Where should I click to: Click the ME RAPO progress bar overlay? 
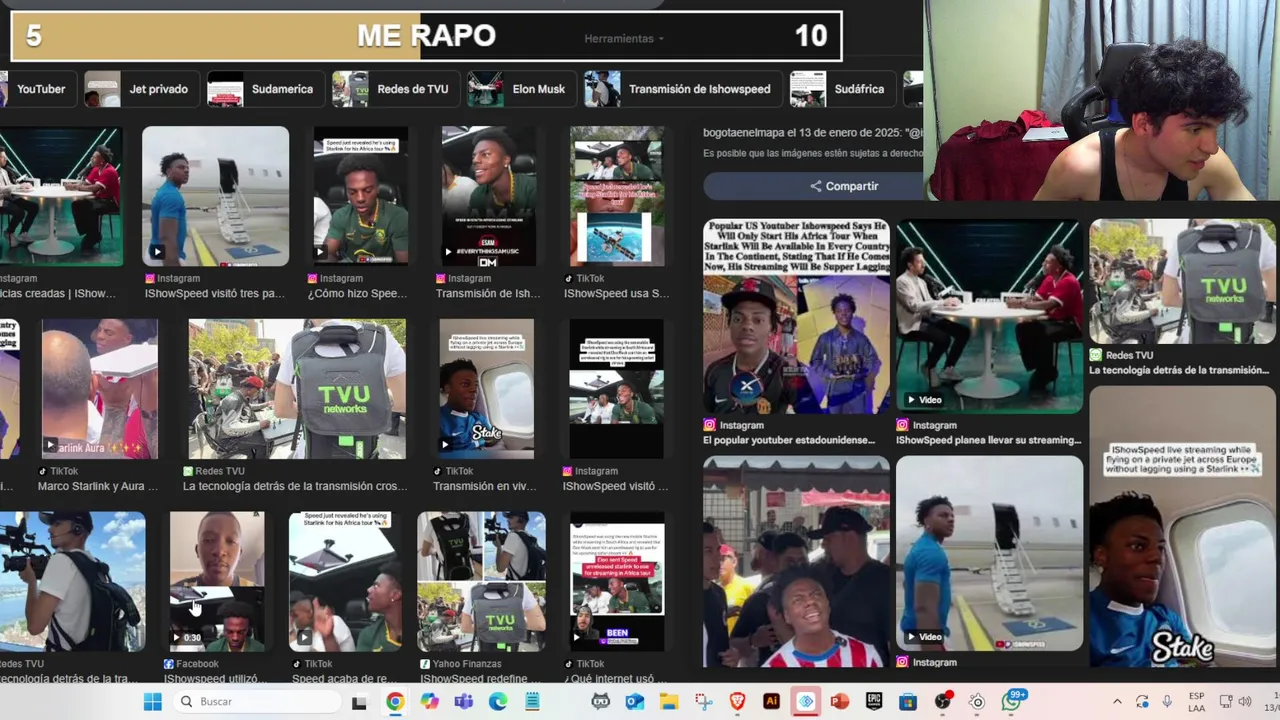click(x=427, y=36)
